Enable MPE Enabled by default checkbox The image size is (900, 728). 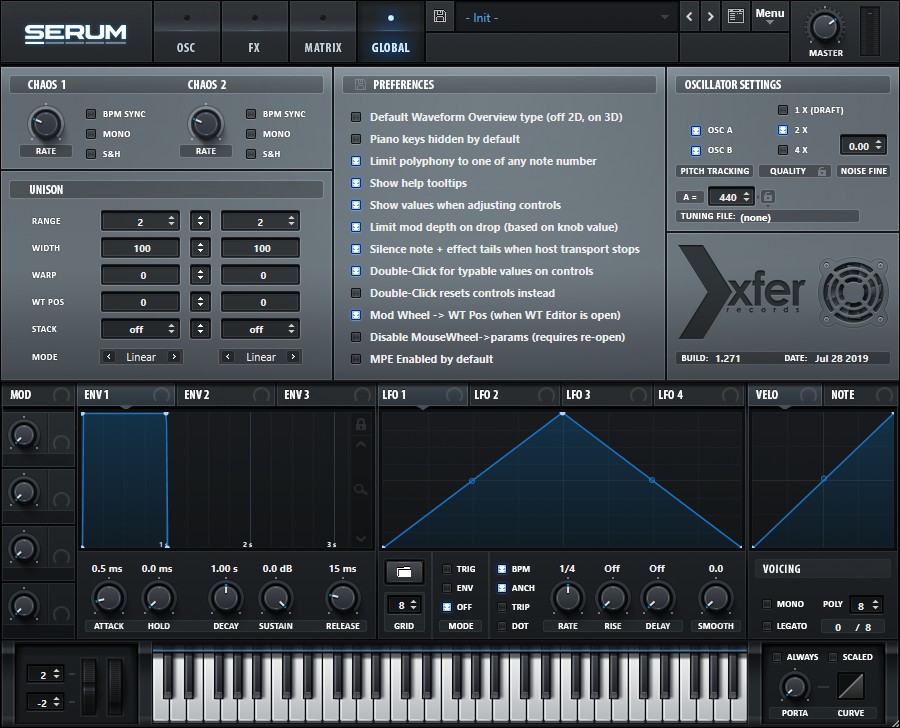click(356, 359)
